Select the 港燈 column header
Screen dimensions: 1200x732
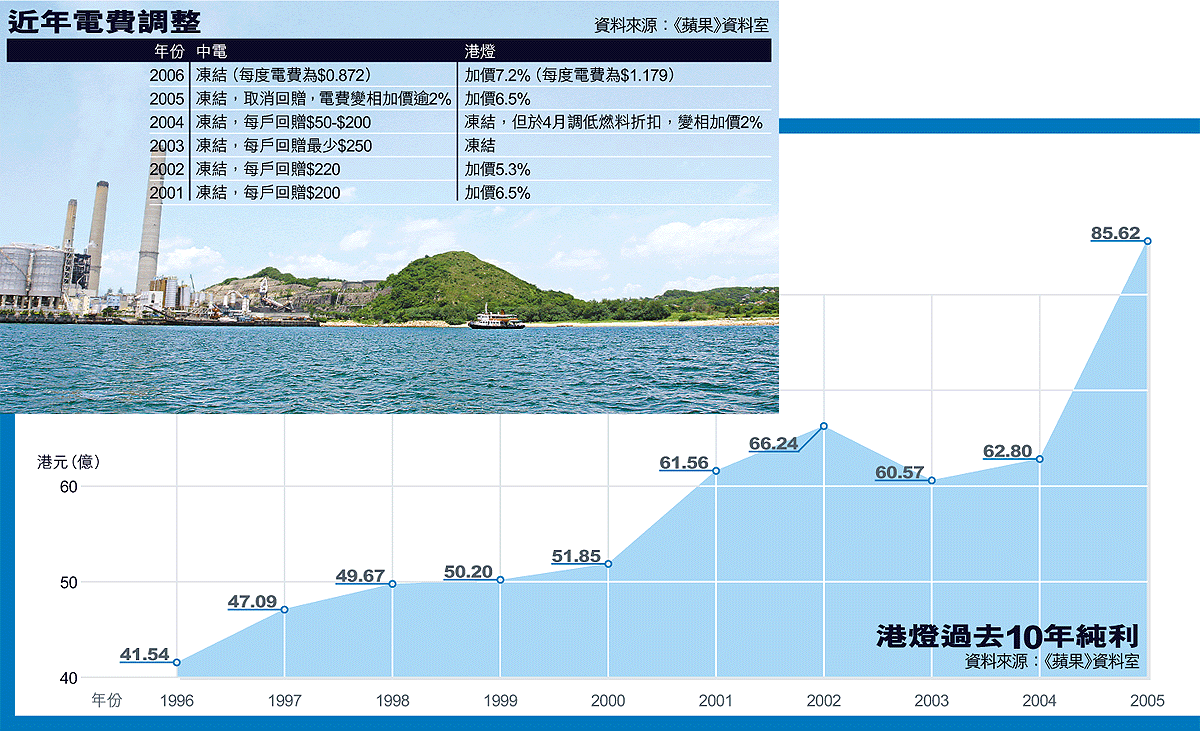tap(480, 51)
